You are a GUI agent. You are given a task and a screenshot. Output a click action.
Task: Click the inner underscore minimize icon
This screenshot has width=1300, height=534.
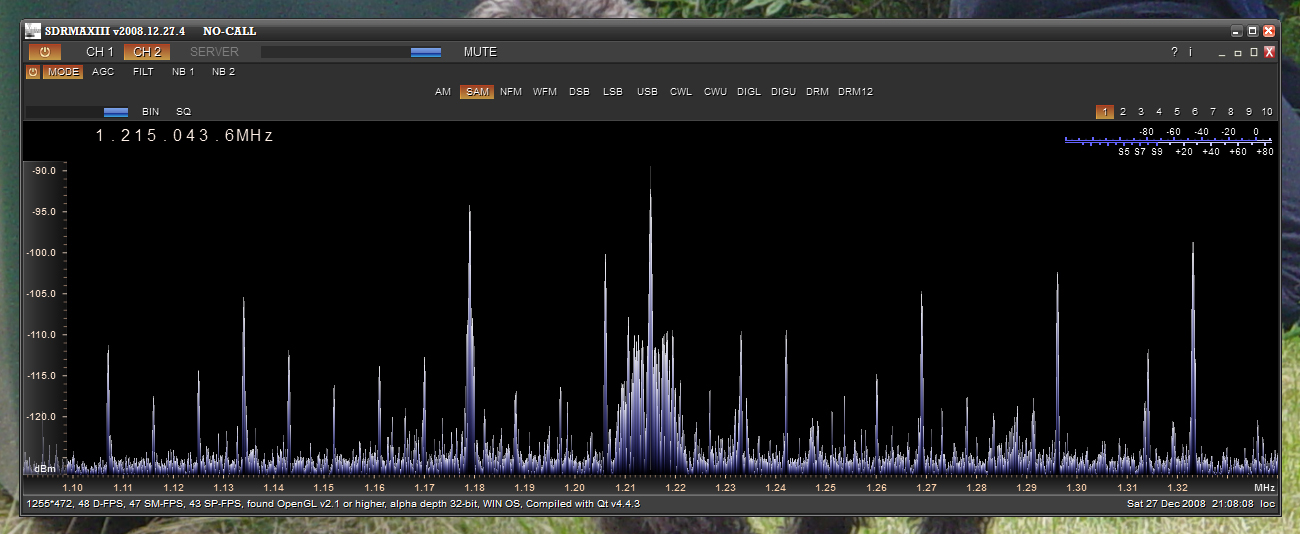(x=1222, y=52)
